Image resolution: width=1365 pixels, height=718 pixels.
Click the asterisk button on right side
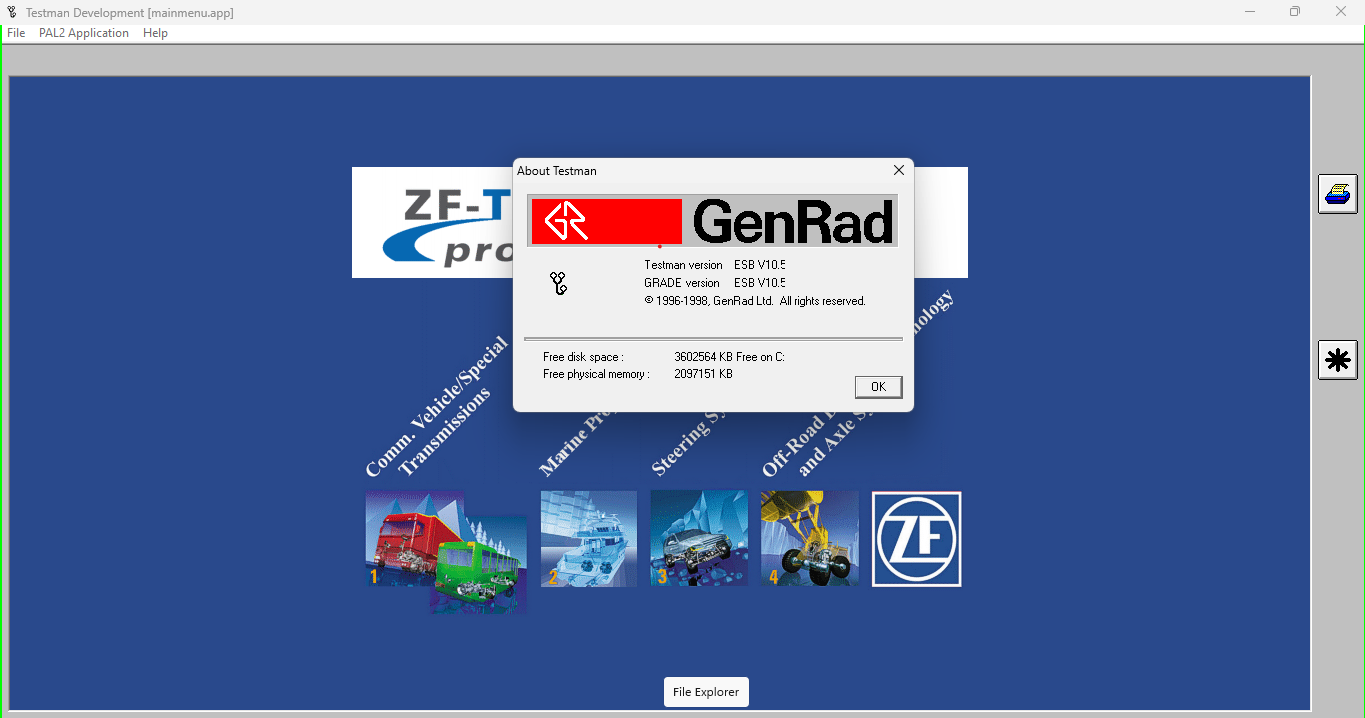[x=1338, y=359]
